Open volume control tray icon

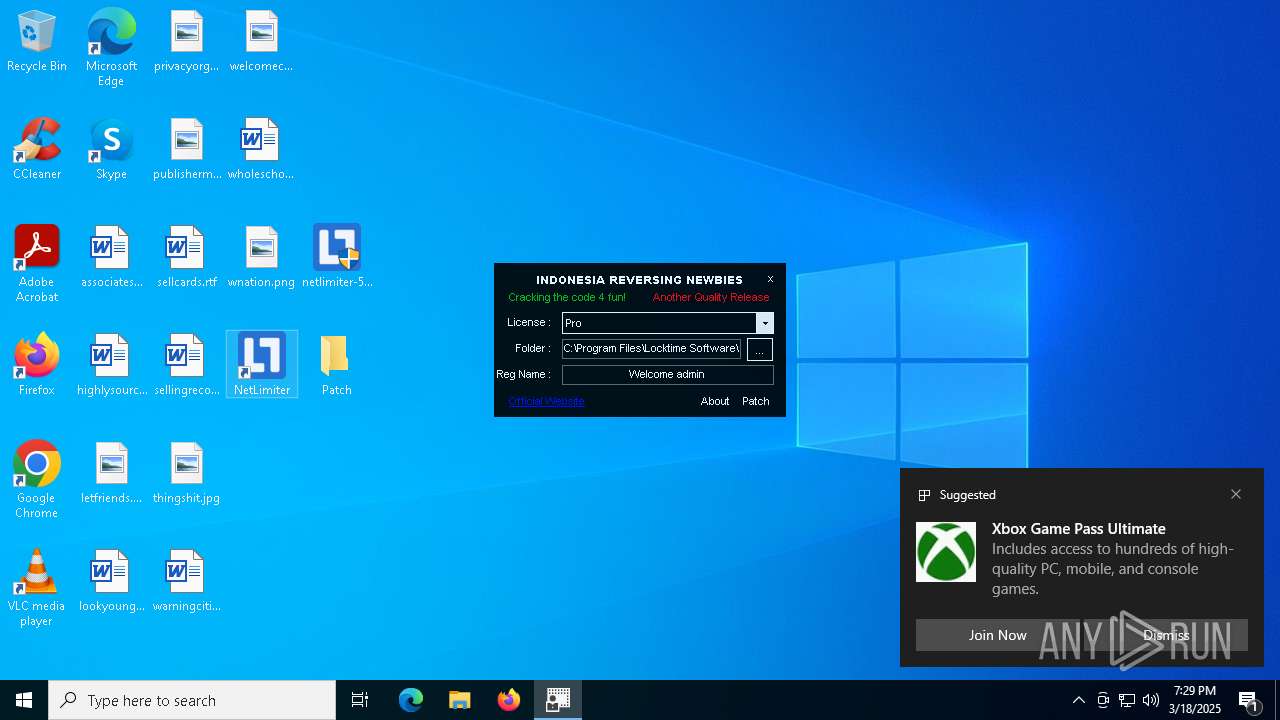click(x=1151, y=700)
